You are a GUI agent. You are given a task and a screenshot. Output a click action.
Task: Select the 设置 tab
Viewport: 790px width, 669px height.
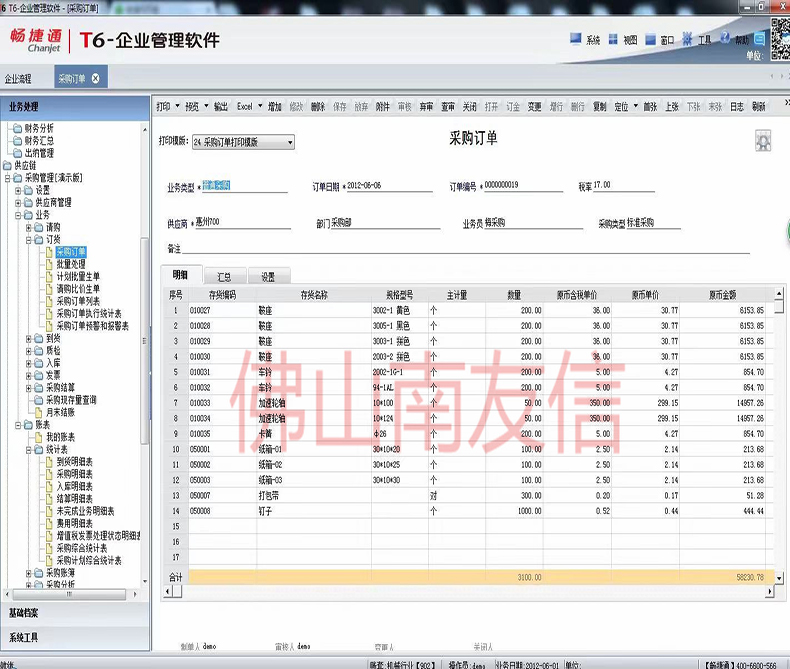[269, 277]
